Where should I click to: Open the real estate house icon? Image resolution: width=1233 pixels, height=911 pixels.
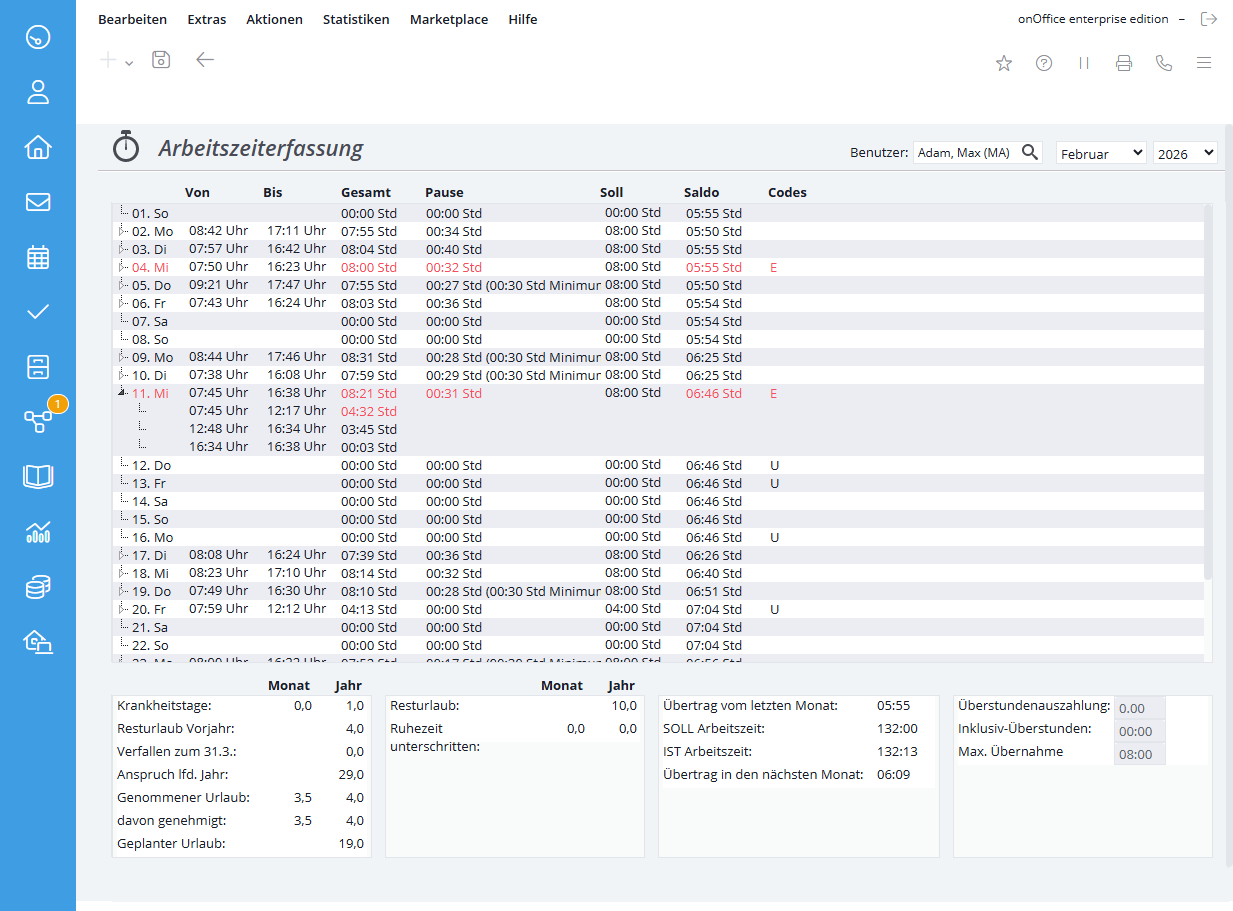(38, 148)
